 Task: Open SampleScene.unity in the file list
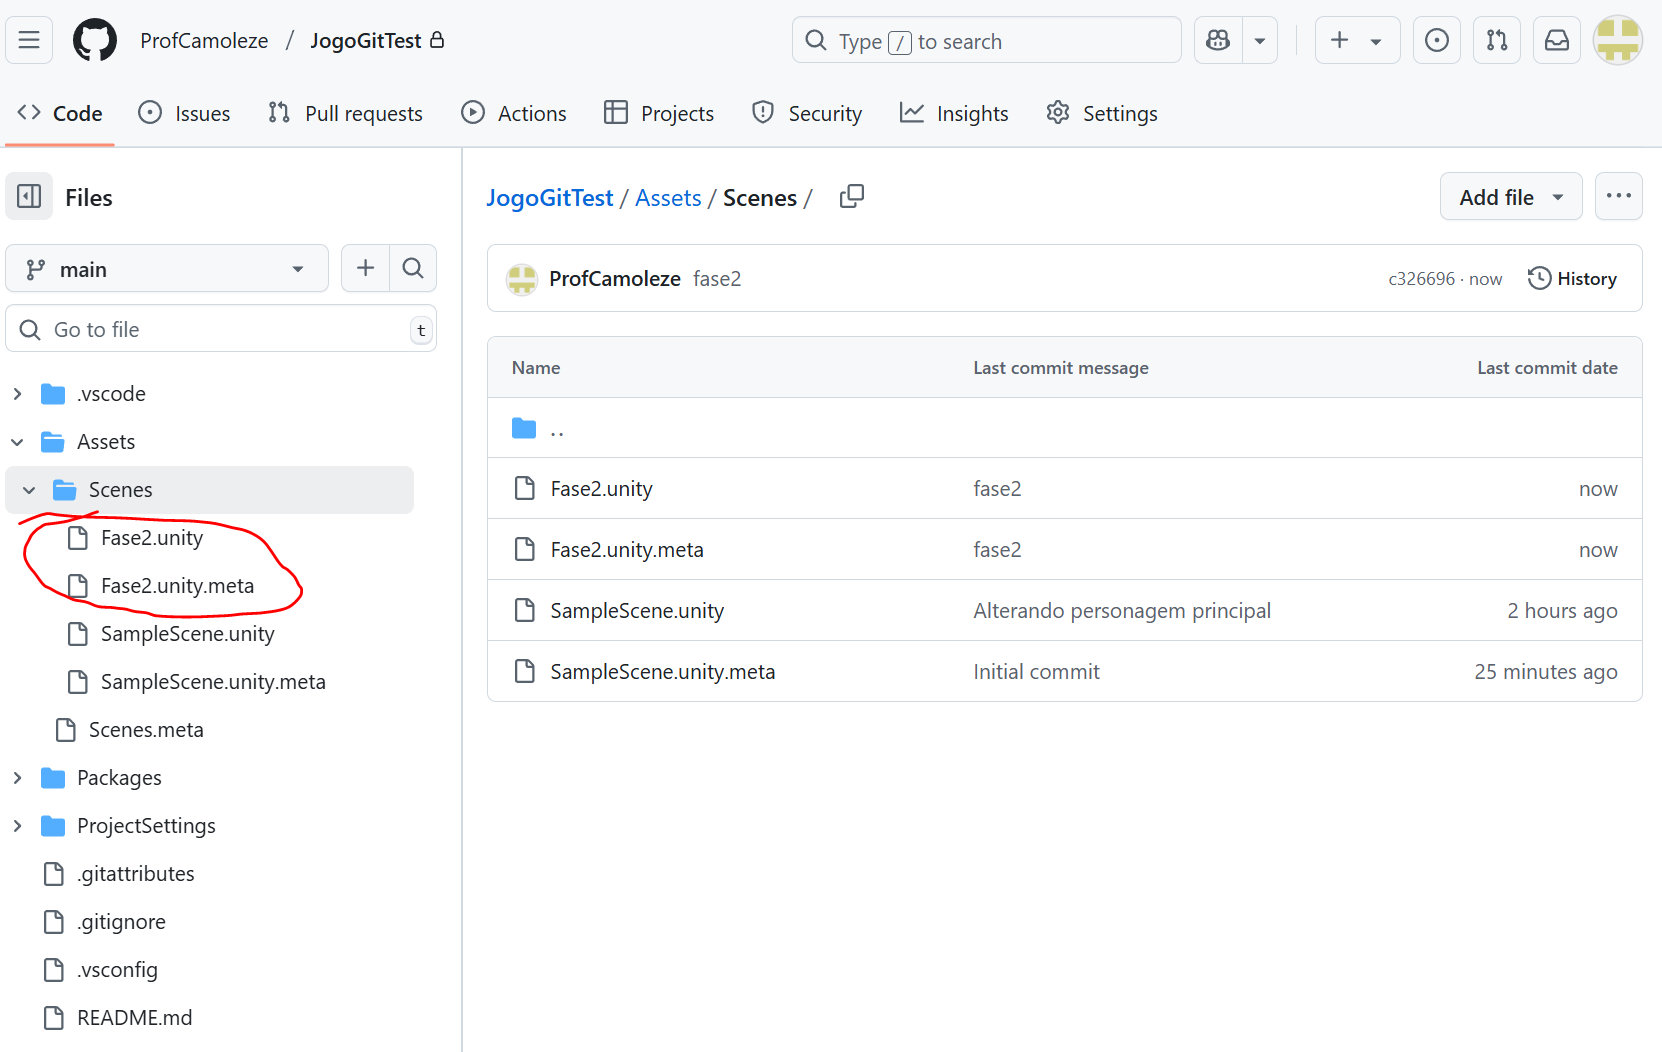coord(637,611)
